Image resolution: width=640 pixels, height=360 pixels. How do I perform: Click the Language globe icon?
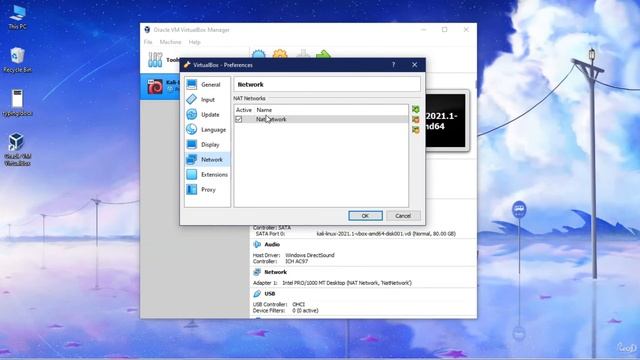191,129
